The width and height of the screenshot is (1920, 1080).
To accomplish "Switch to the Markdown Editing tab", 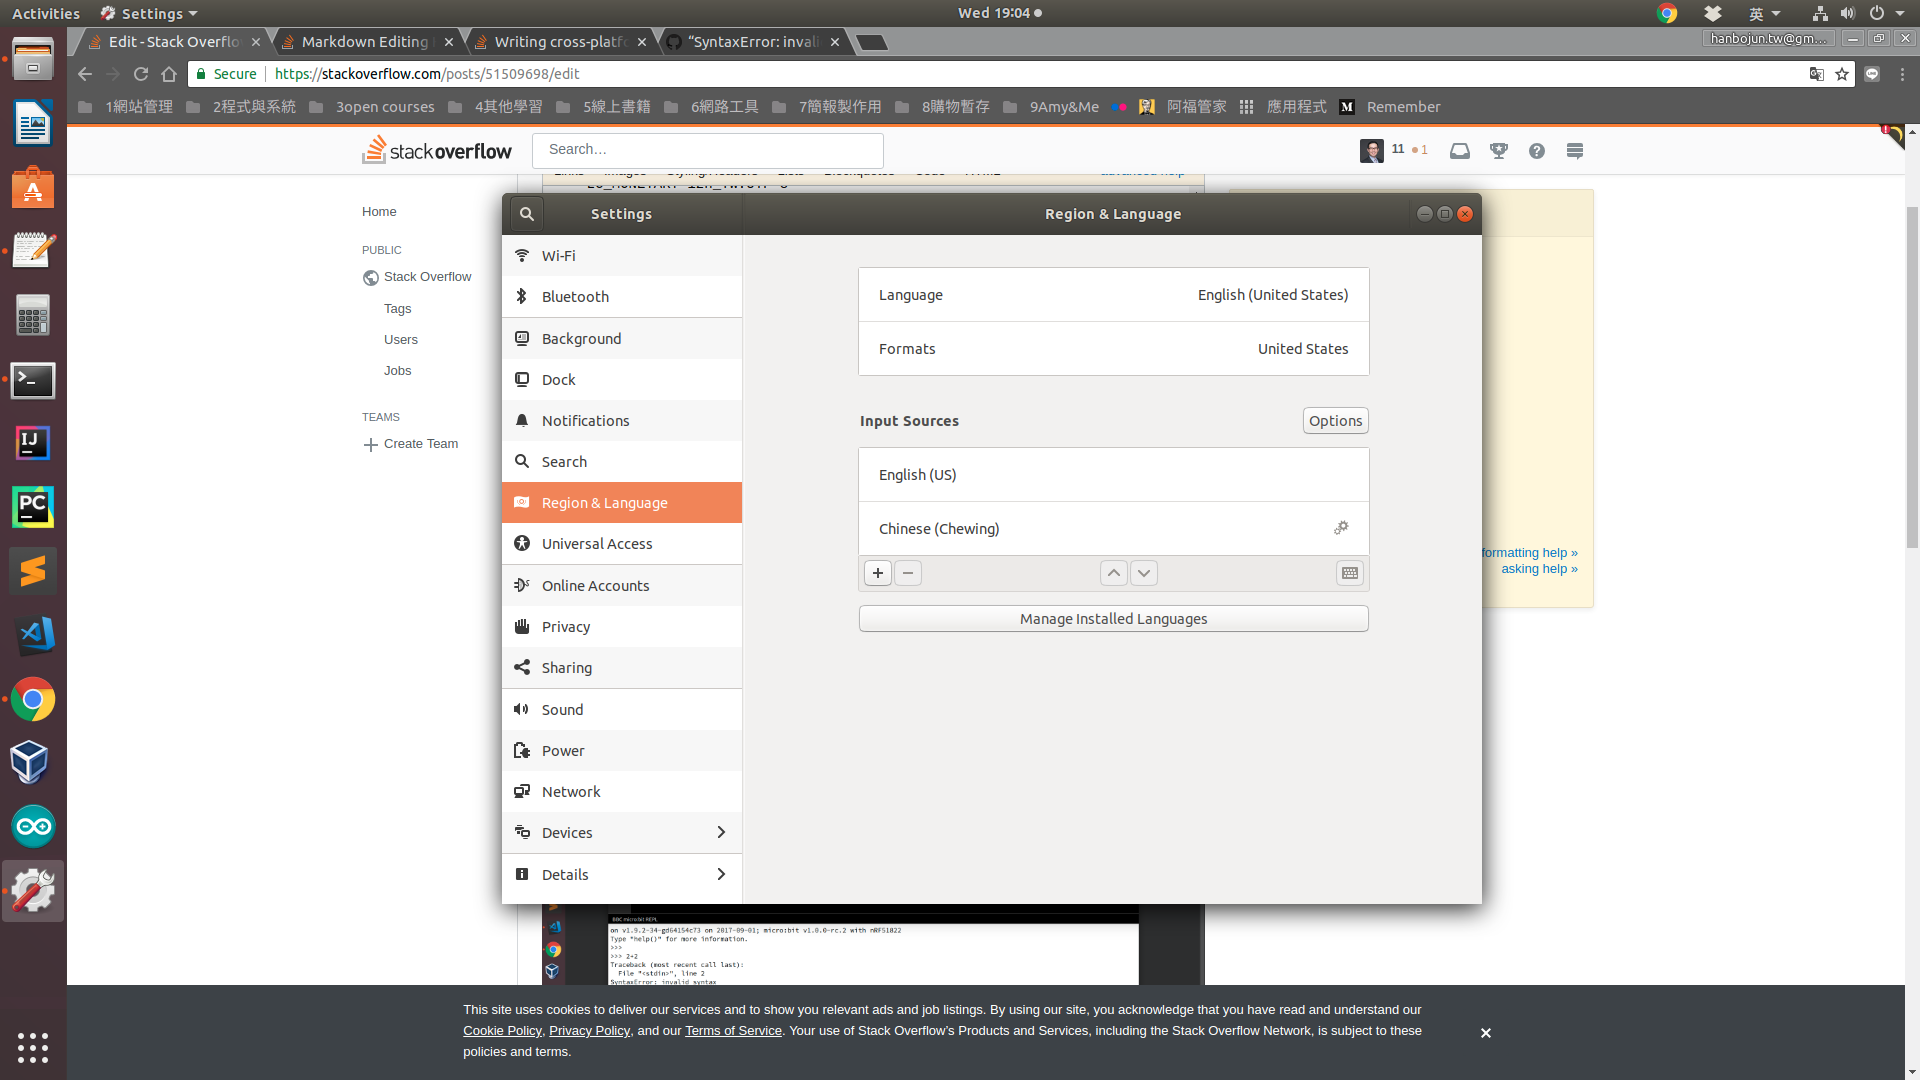I will pos(366,42).
